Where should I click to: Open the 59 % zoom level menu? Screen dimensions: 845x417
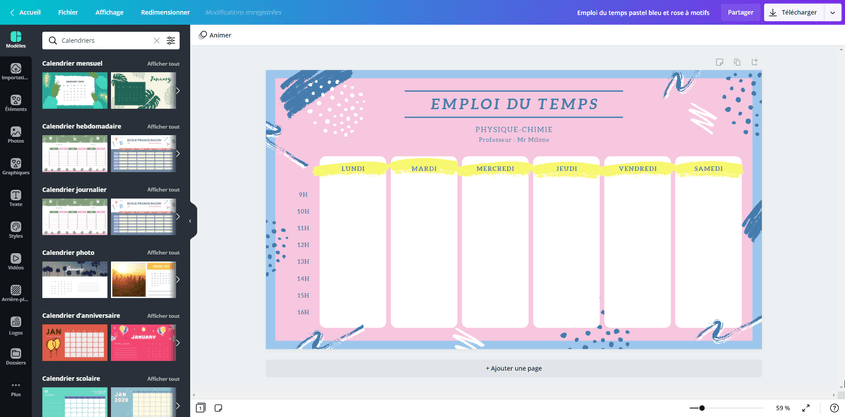[782, 408]
